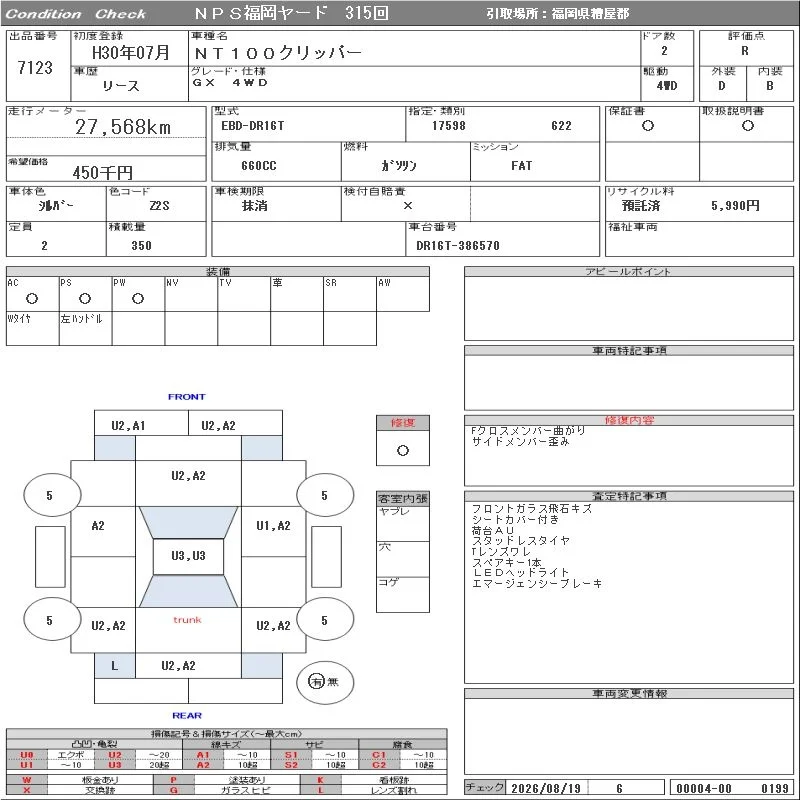Click the trunk label on diagram
Image resolution: width=800 pixels, height=800 pixels.
point(187,620)
